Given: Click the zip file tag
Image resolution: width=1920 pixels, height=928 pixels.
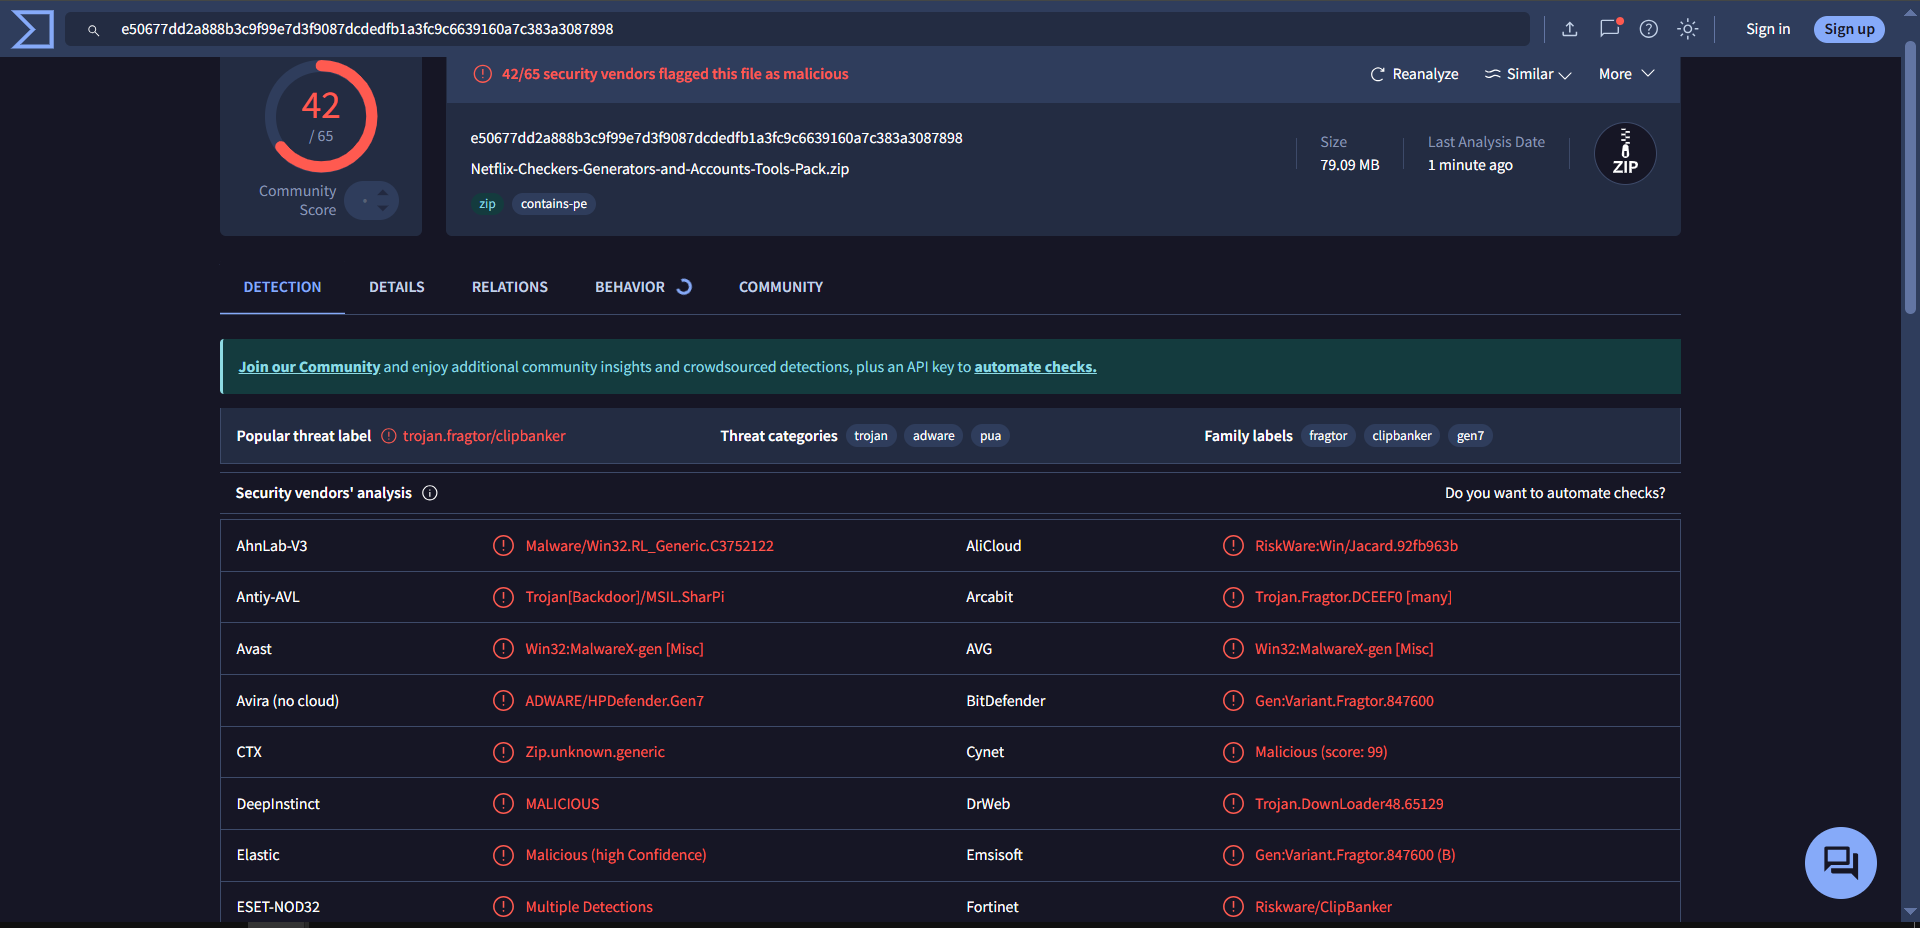Looking at the screenshot, I should point(487,204).
